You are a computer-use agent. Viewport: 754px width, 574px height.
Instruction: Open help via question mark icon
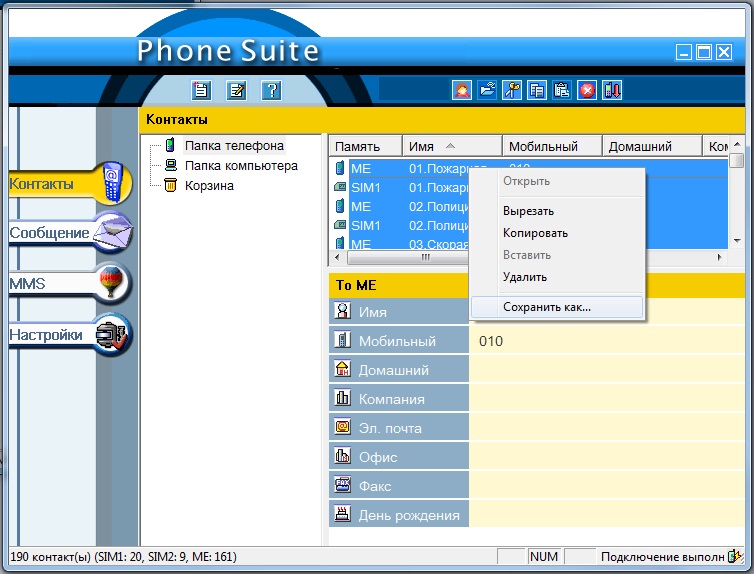pyautogui.click(x=270, y=90)
